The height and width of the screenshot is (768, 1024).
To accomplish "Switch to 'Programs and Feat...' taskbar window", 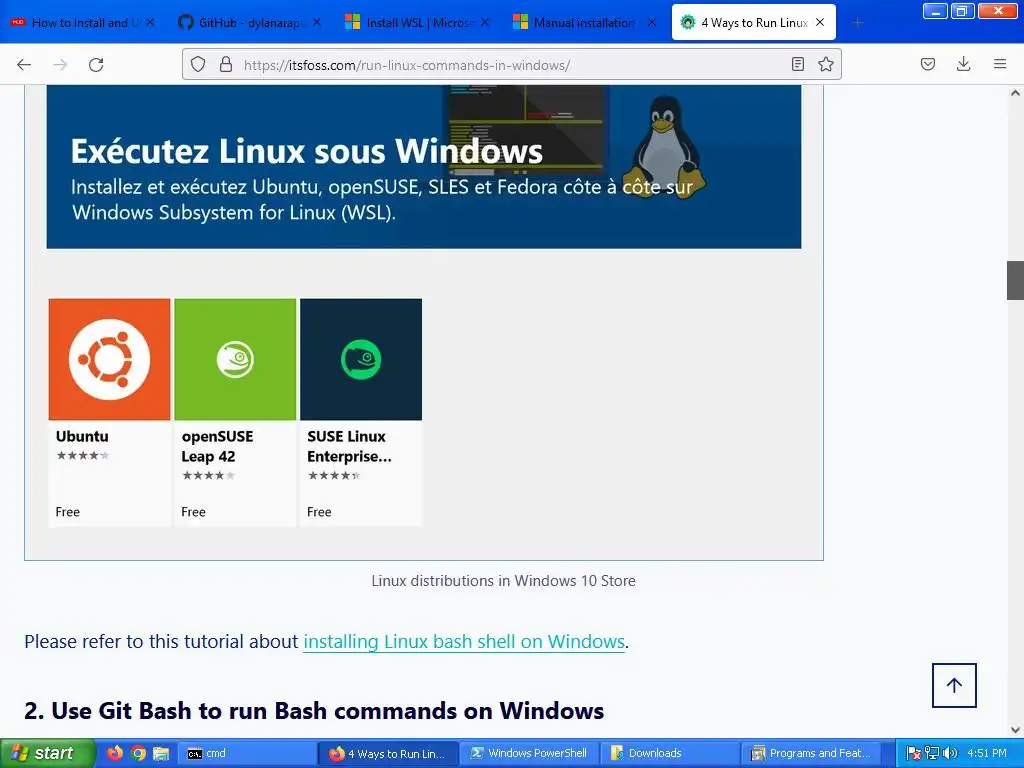I will coord(811,753).
